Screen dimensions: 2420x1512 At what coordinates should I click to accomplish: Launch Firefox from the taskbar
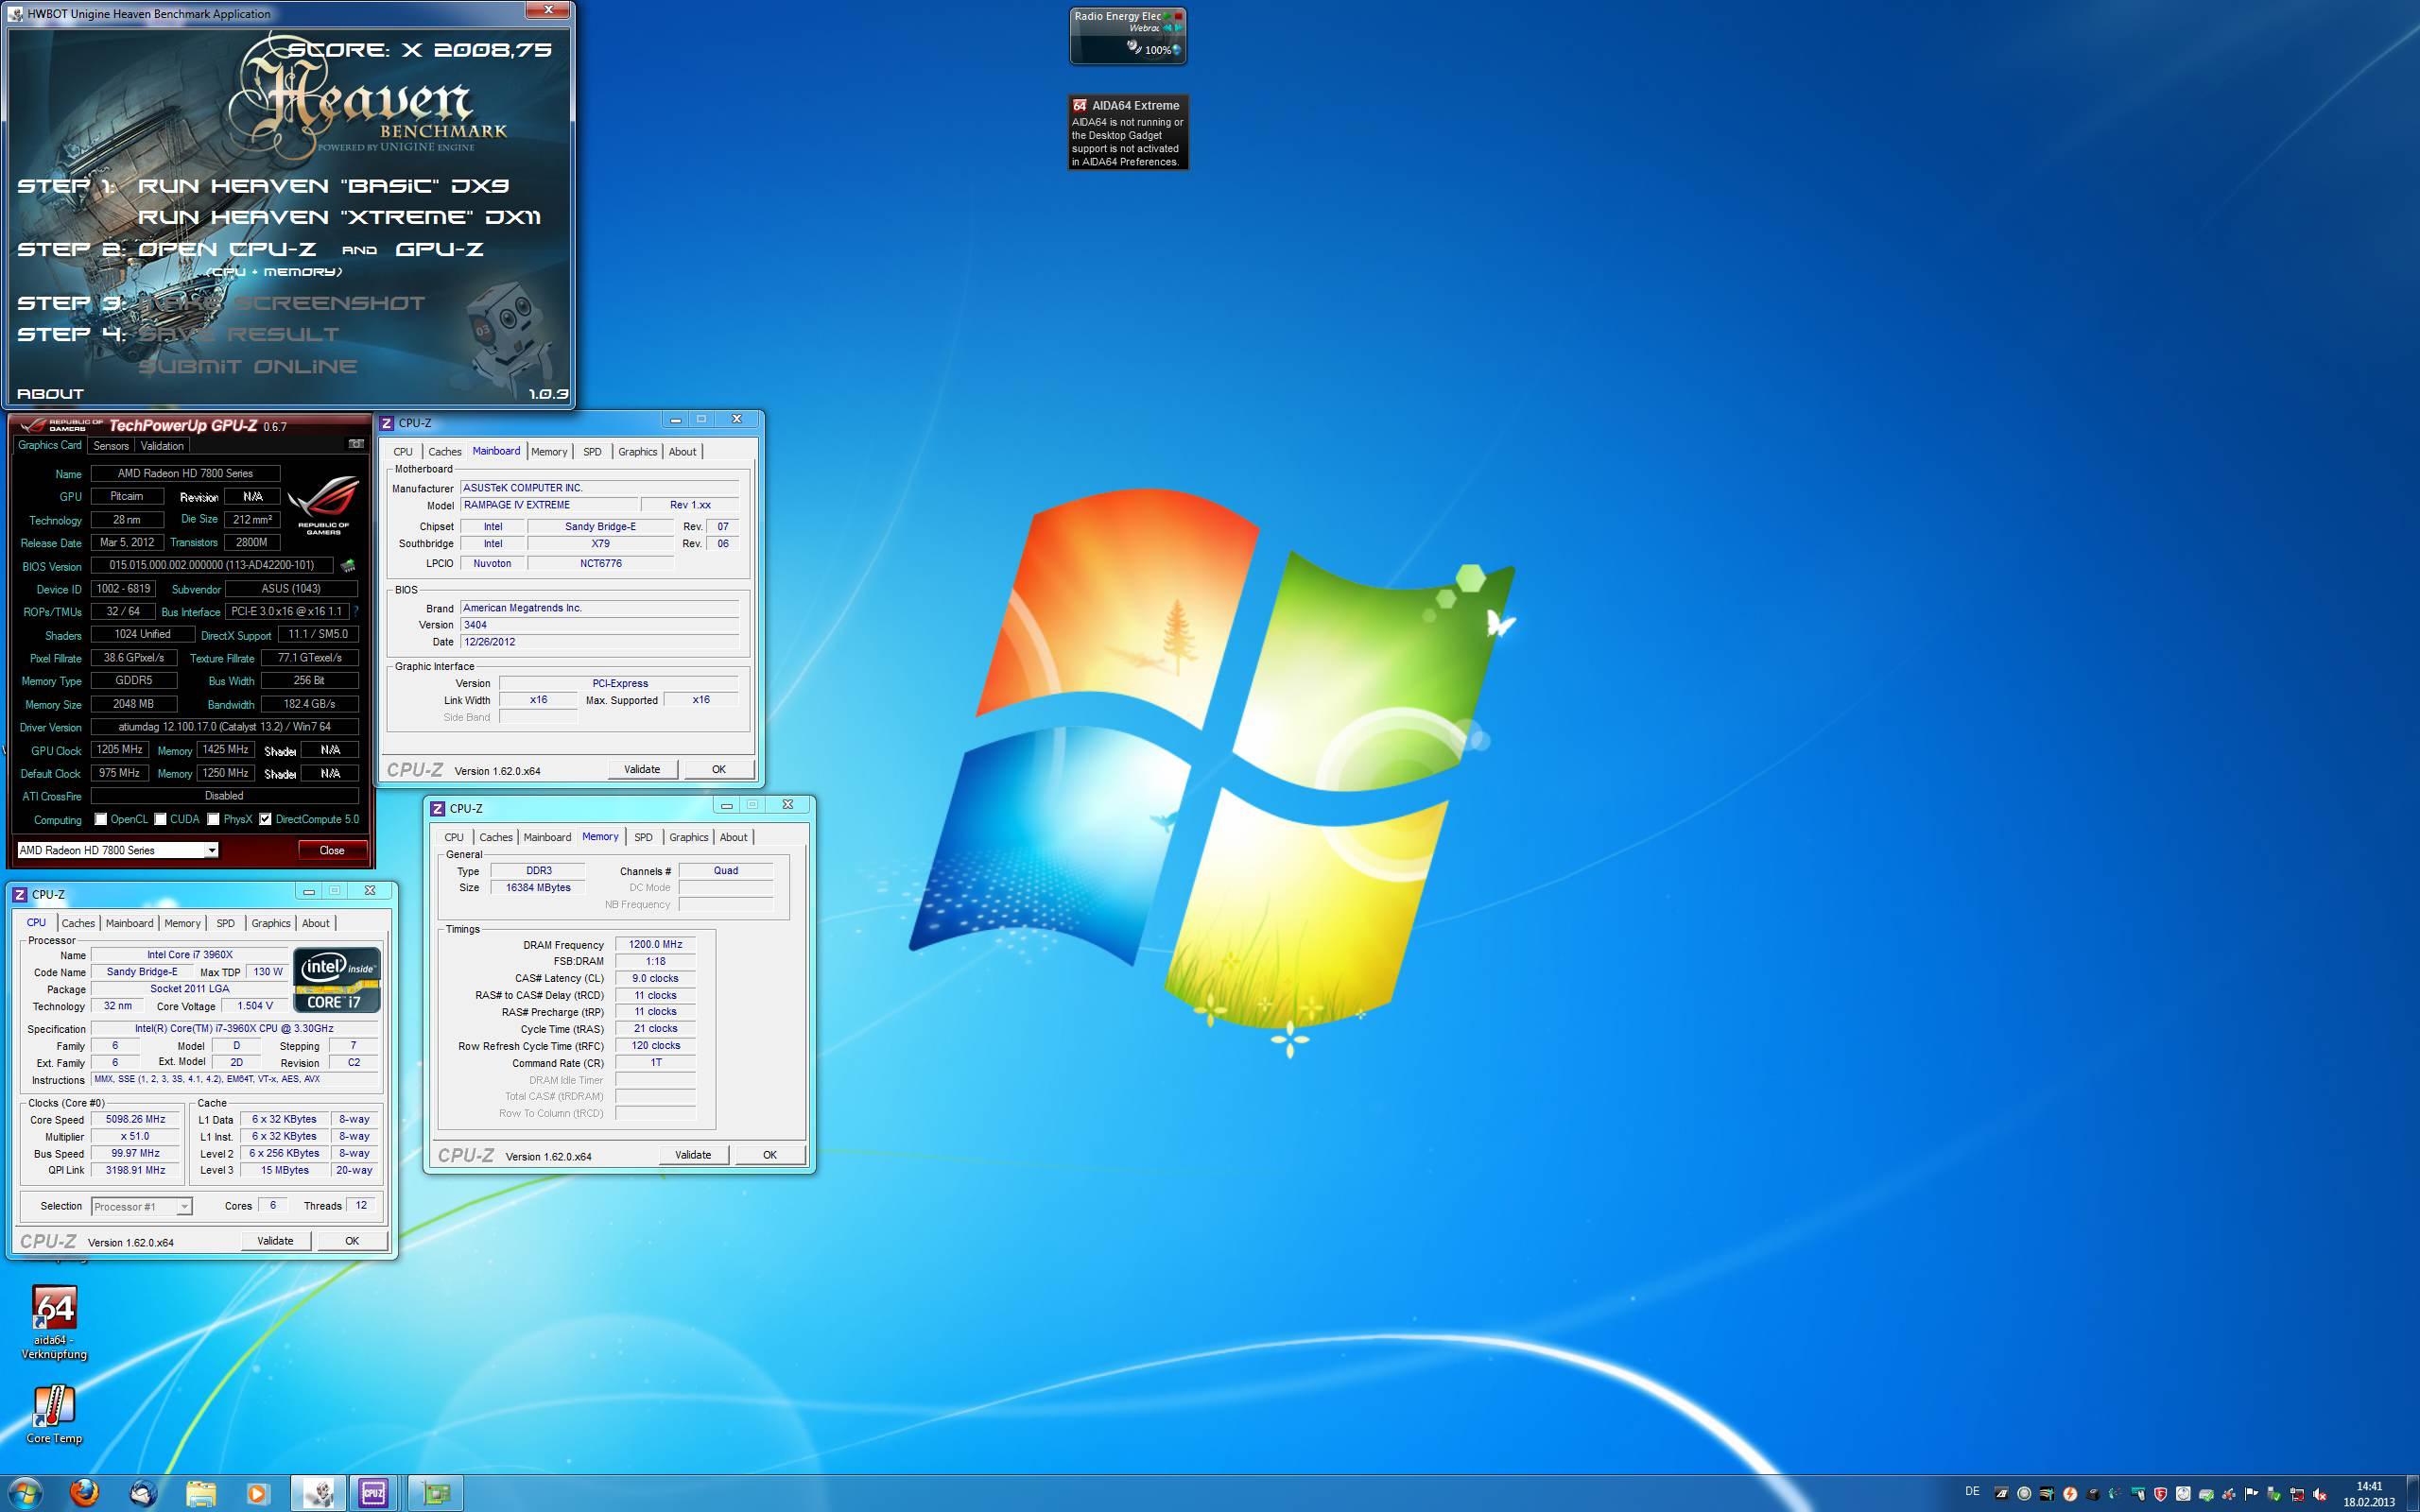click(x=85, y=1494)
